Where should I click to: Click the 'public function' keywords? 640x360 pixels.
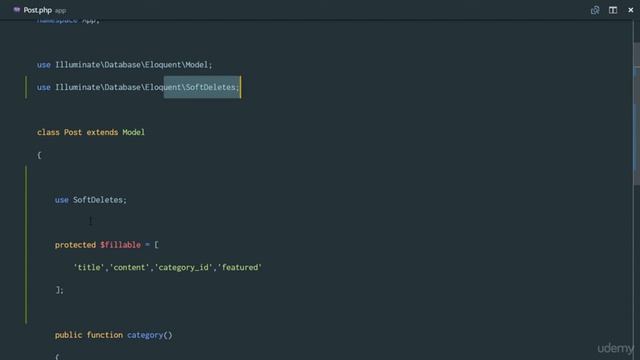tap(89, 335)
